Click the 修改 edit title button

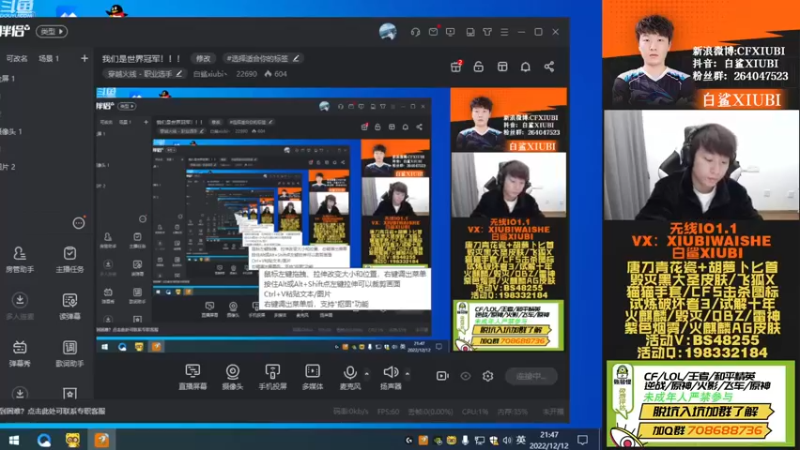coord(203,59)
